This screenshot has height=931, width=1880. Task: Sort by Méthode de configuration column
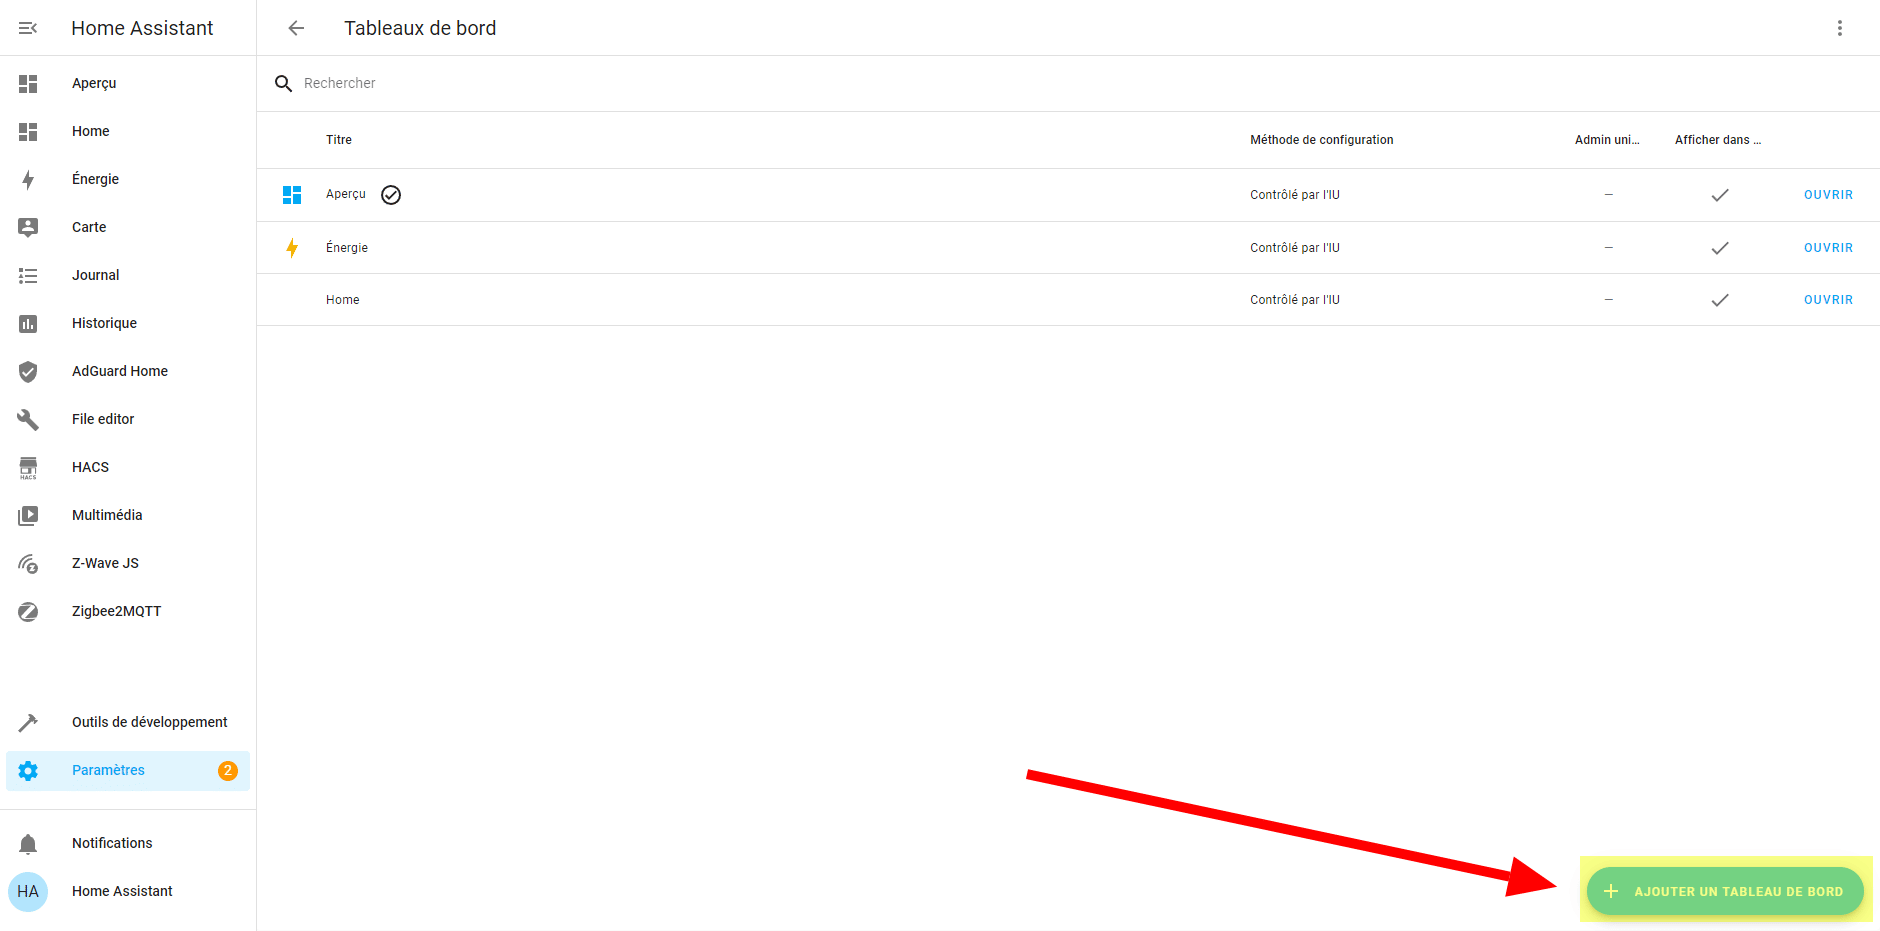pyautogui.click(x=1322, y=140)
